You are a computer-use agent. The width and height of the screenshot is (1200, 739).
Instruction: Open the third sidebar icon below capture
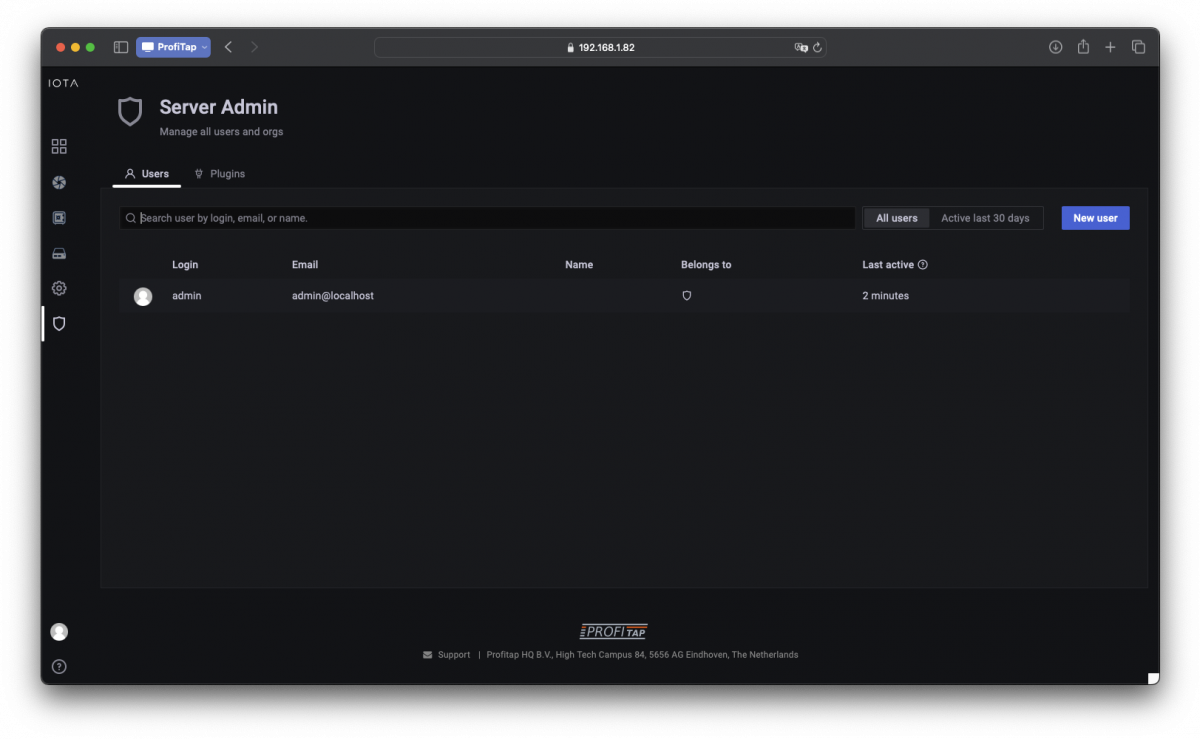(x=59, y=218)
